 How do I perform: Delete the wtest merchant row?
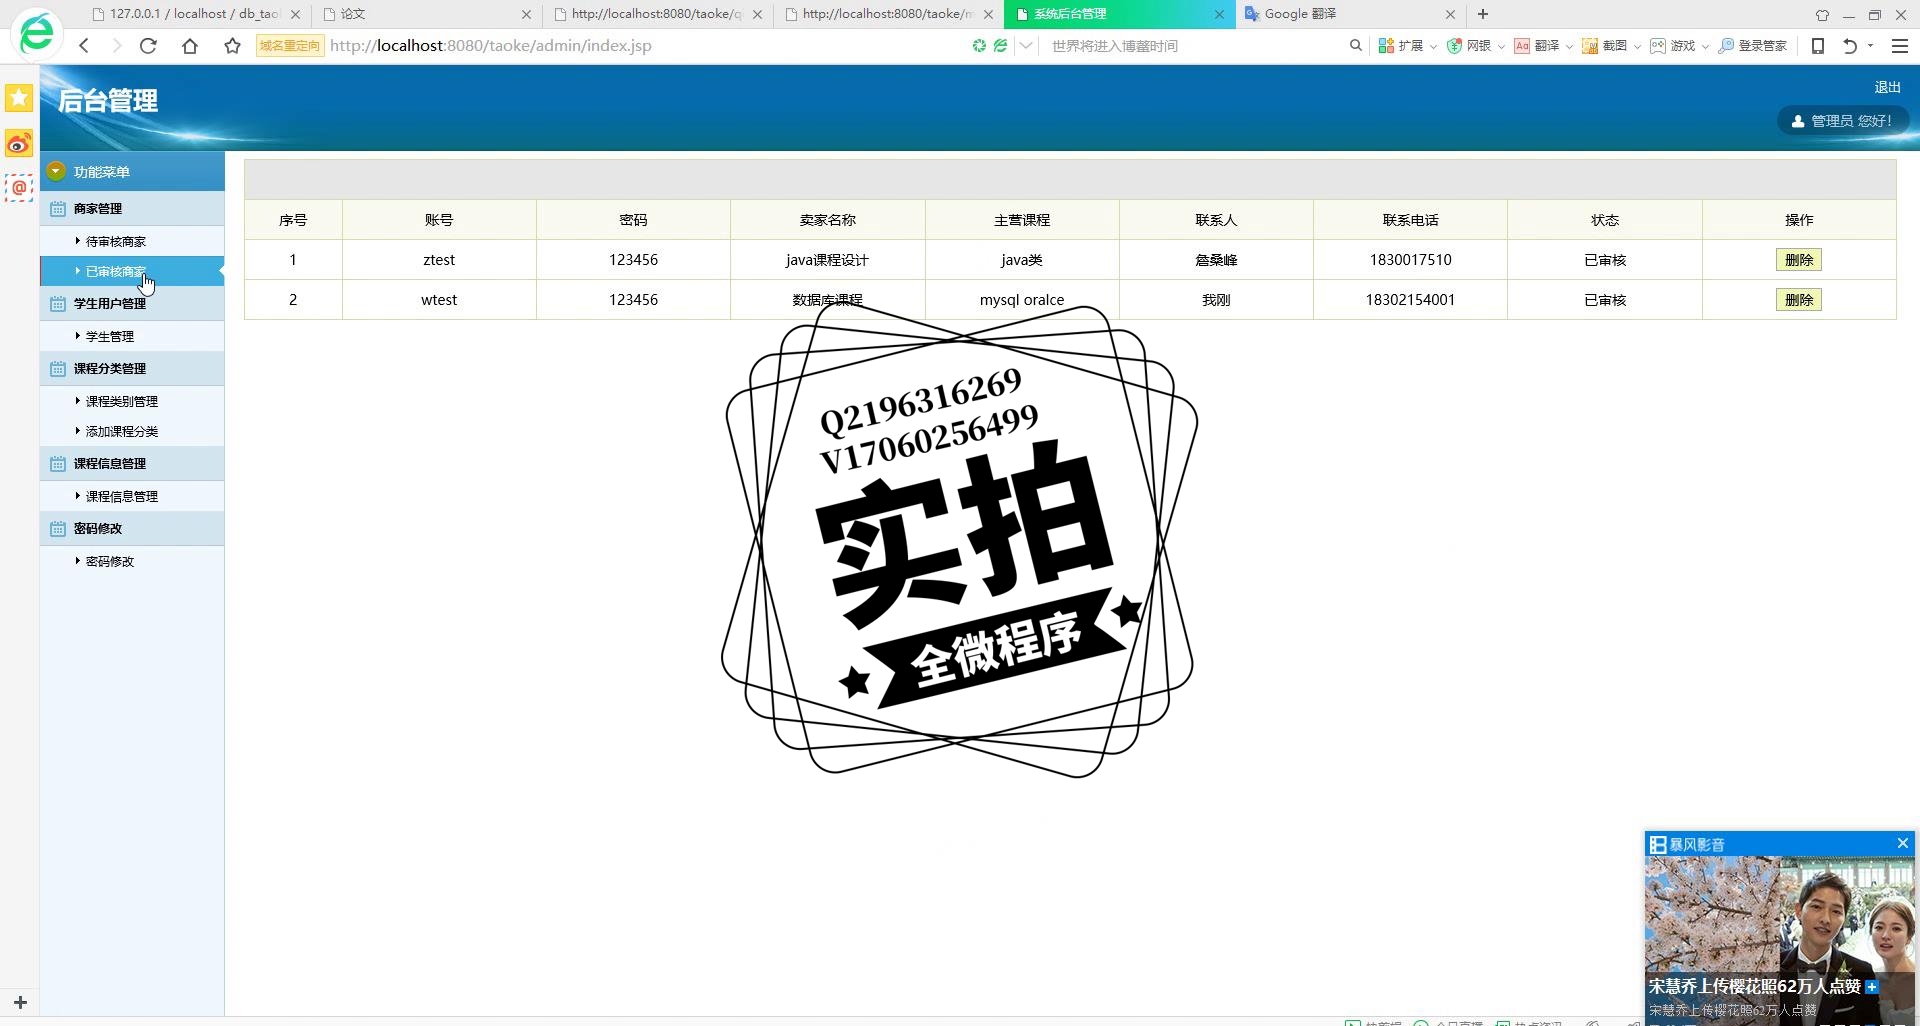[x=1798, y=300]
